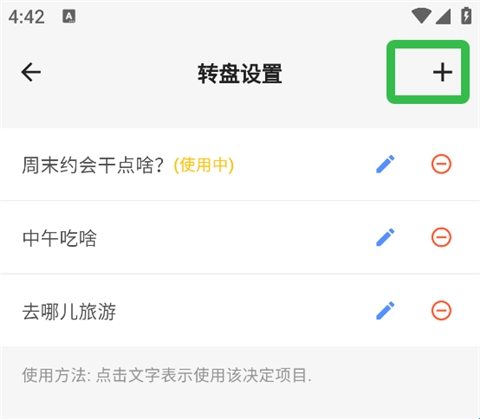Edit the 周末约会干点啥 wheel

pos(385,164)
